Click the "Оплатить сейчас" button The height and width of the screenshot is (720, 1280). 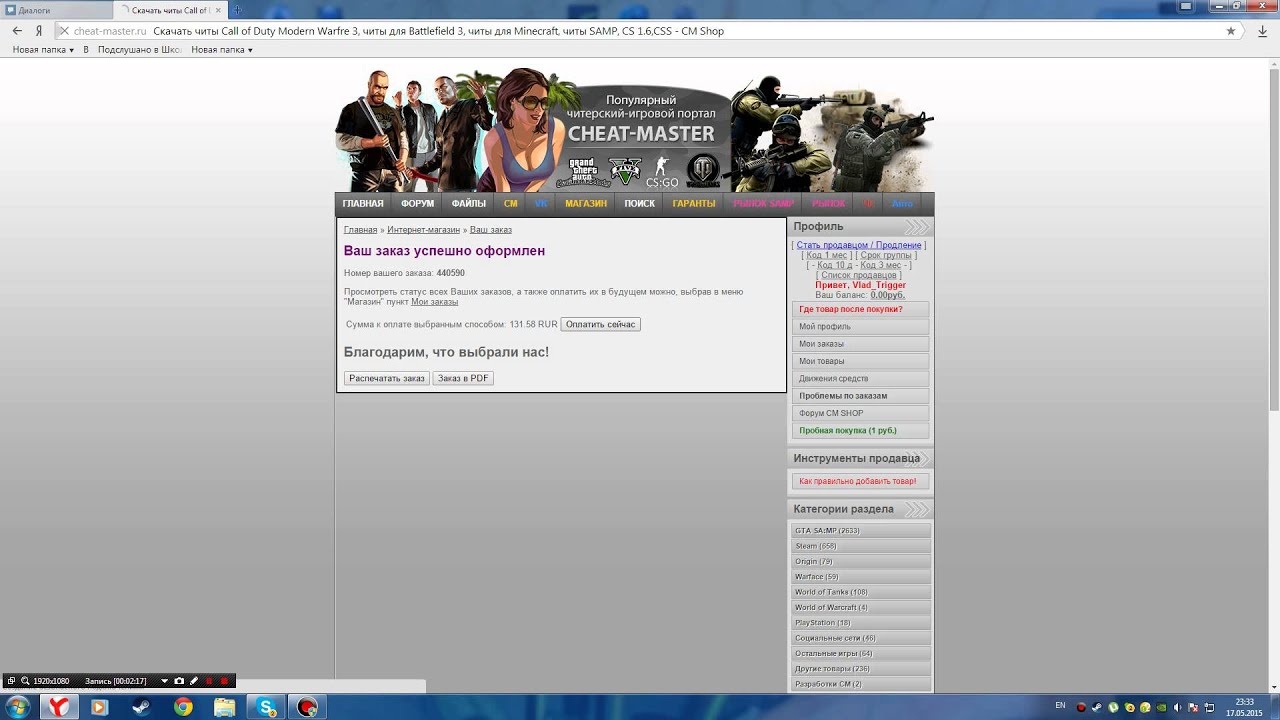600,324
